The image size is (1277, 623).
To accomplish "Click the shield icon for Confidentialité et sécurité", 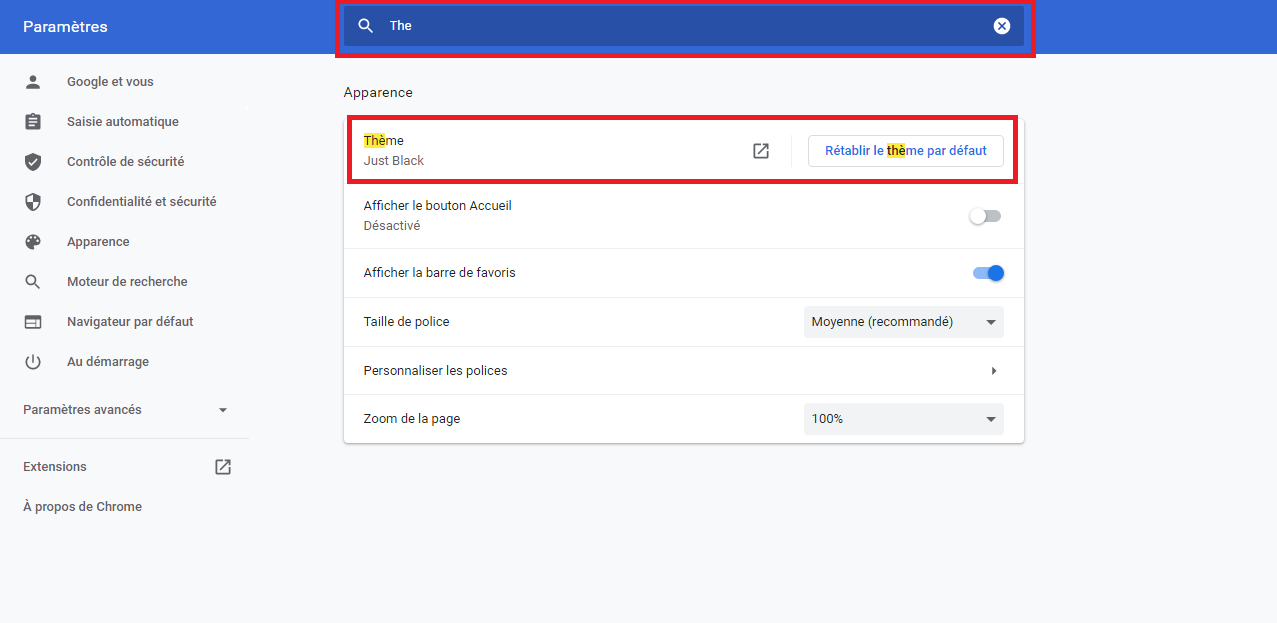I will click(x=33, y=202).
